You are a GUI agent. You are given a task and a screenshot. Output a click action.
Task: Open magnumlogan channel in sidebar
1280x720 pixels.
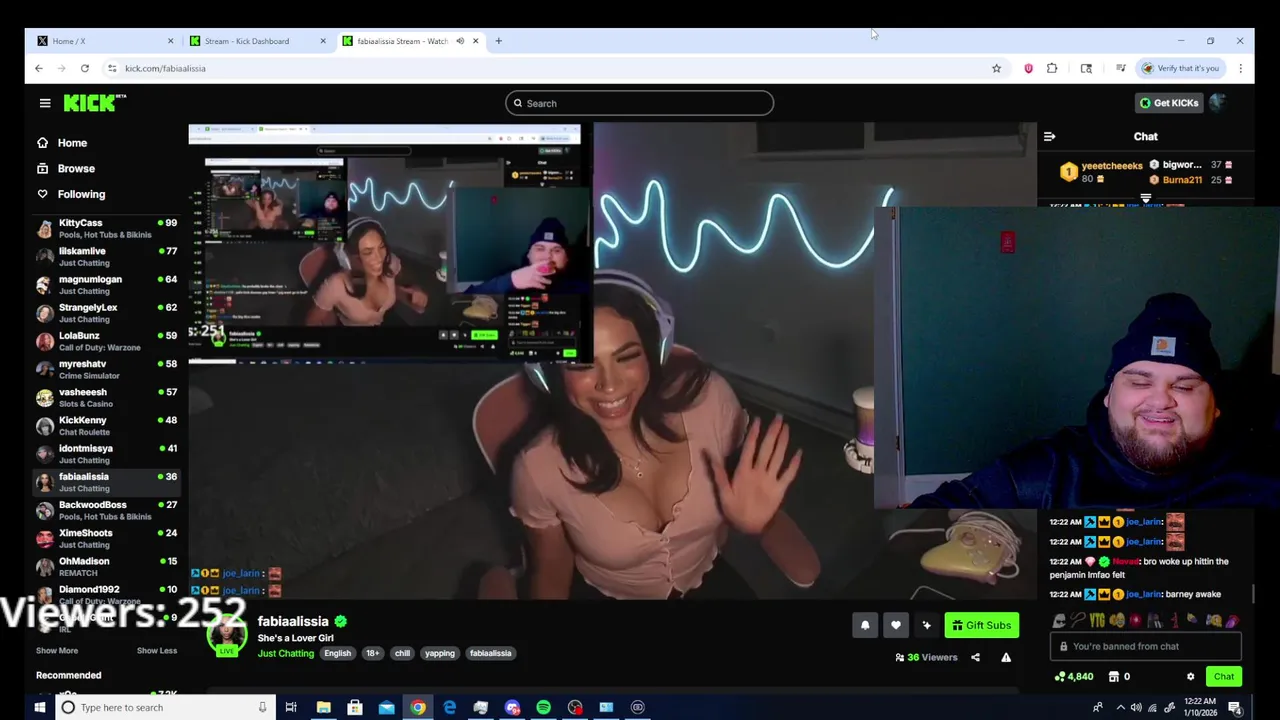click(106, 285)
